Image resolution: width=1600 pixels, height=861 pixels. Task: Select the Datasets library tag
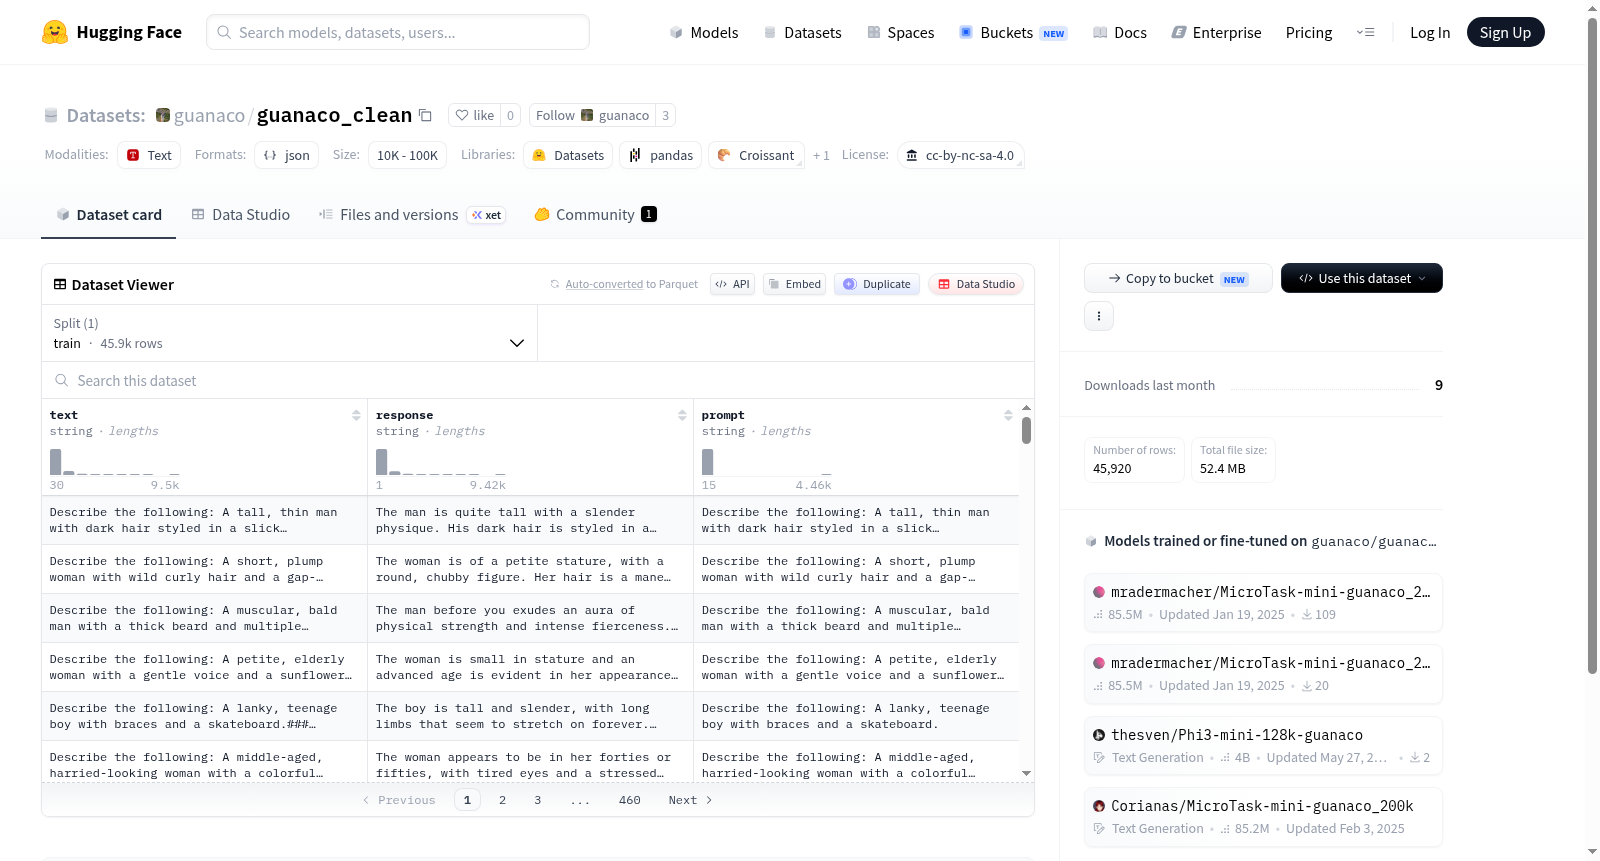tap(568, 155)
